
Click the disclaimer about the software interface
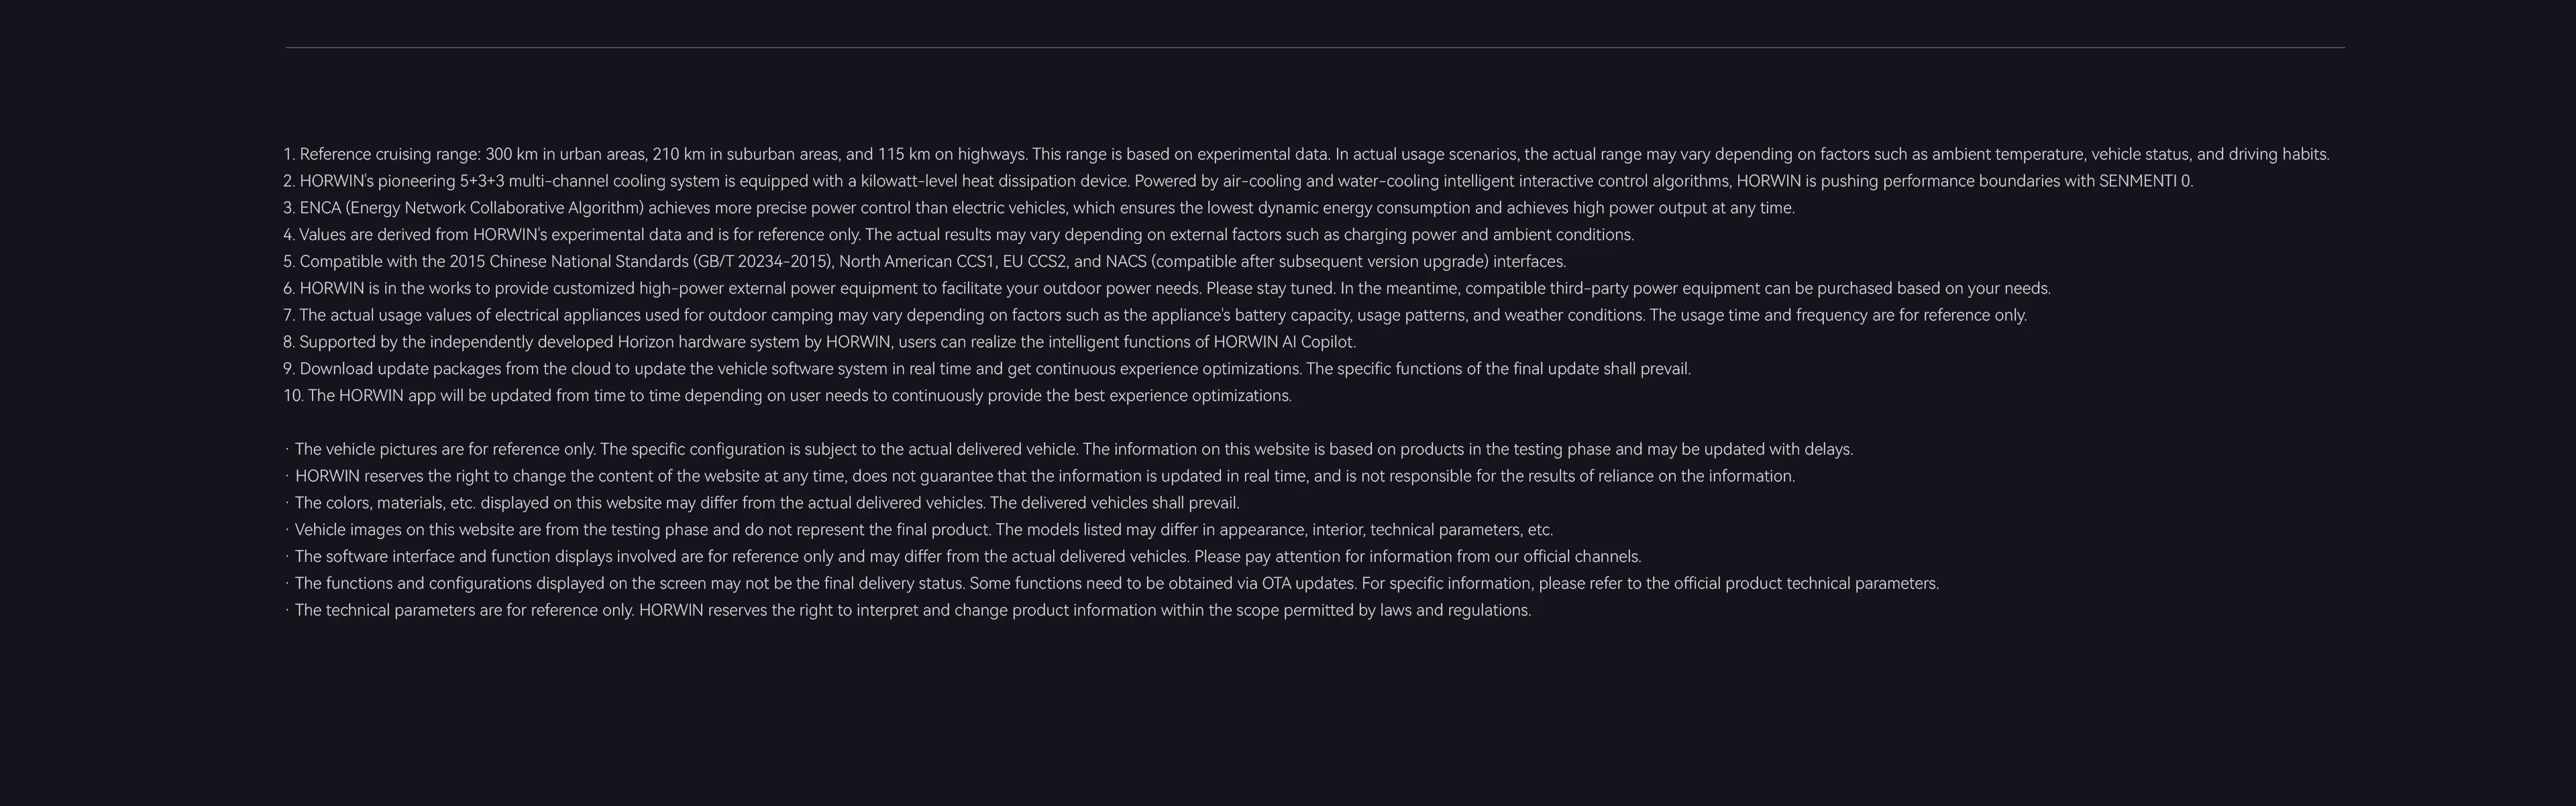[967, 557]
